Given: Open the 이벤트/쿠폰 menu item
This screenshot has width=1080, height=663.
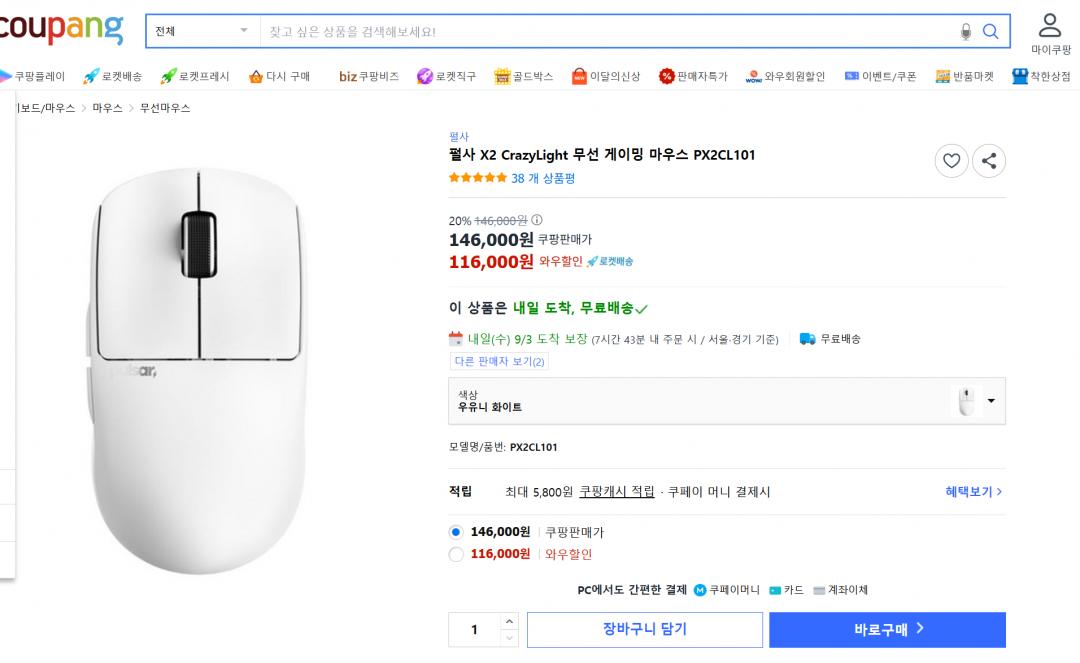Looking at the screenshot, I should [880, 76].
